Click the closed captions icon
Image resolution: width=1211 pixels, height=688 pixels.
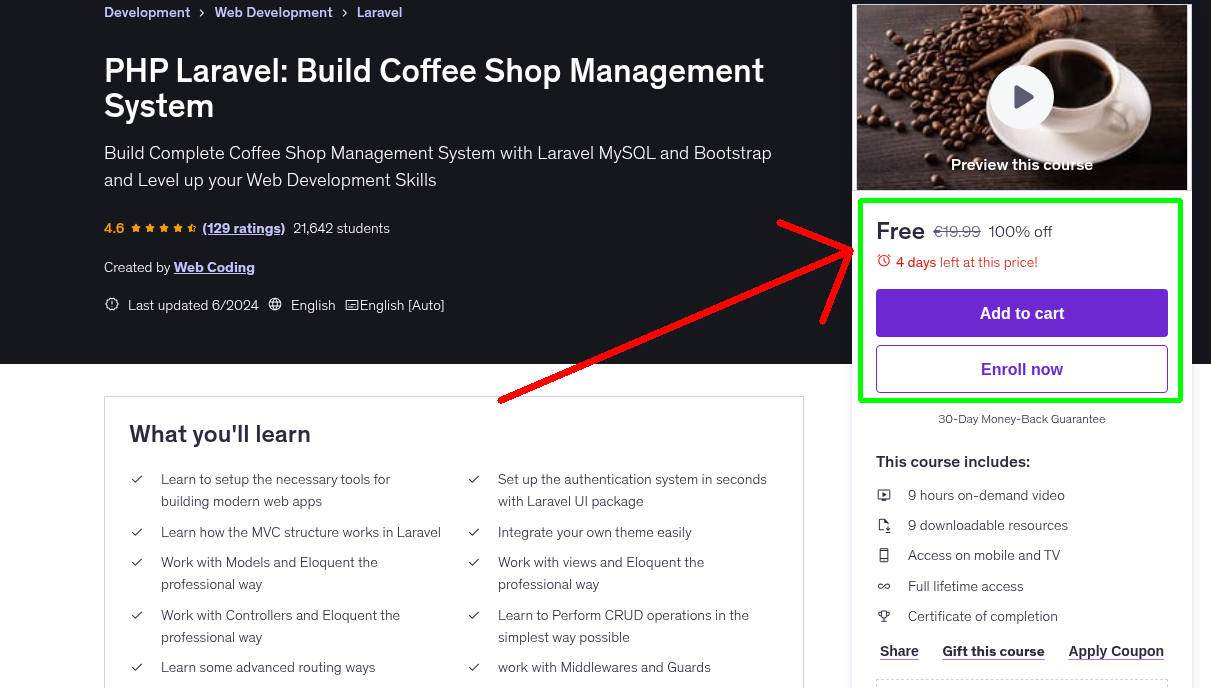352,305
